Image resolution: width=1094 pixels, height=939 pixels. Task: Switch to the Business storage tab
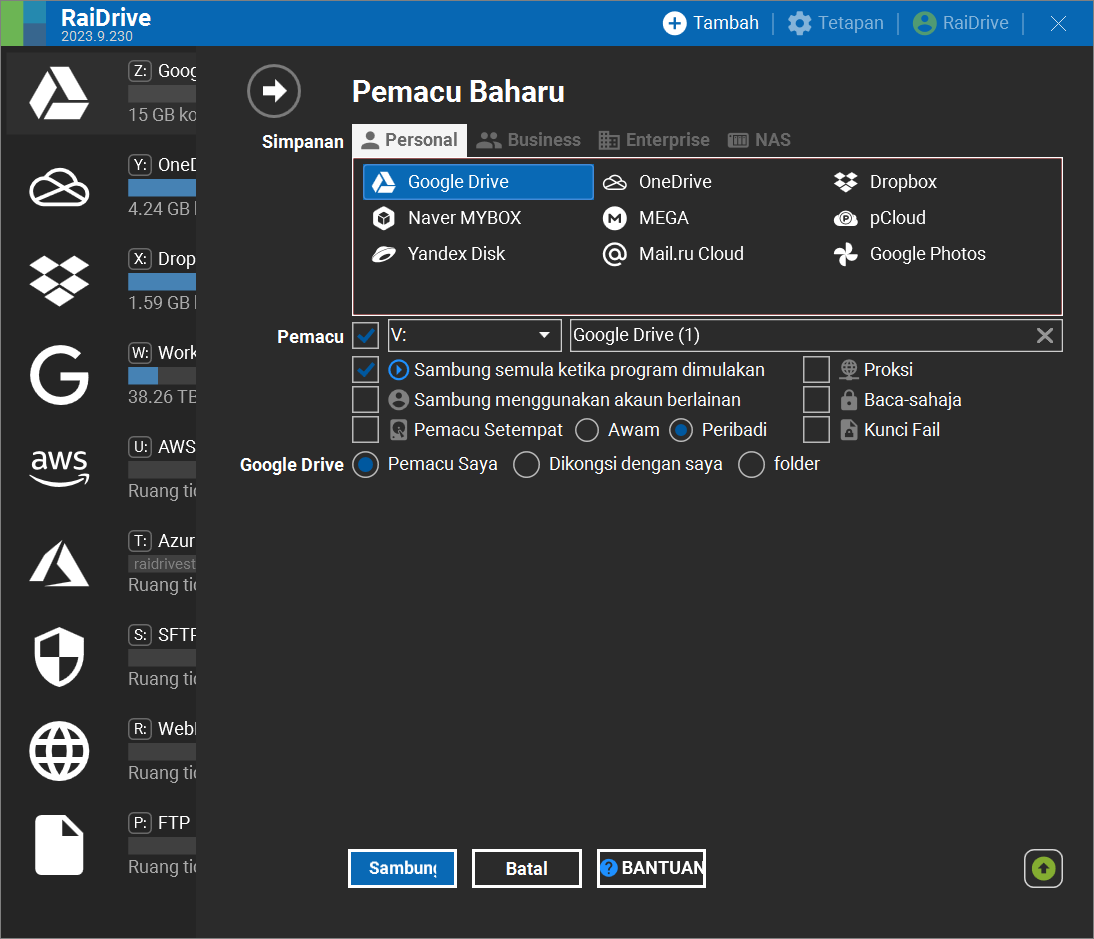pyautogui.click(x=529, y=140)
